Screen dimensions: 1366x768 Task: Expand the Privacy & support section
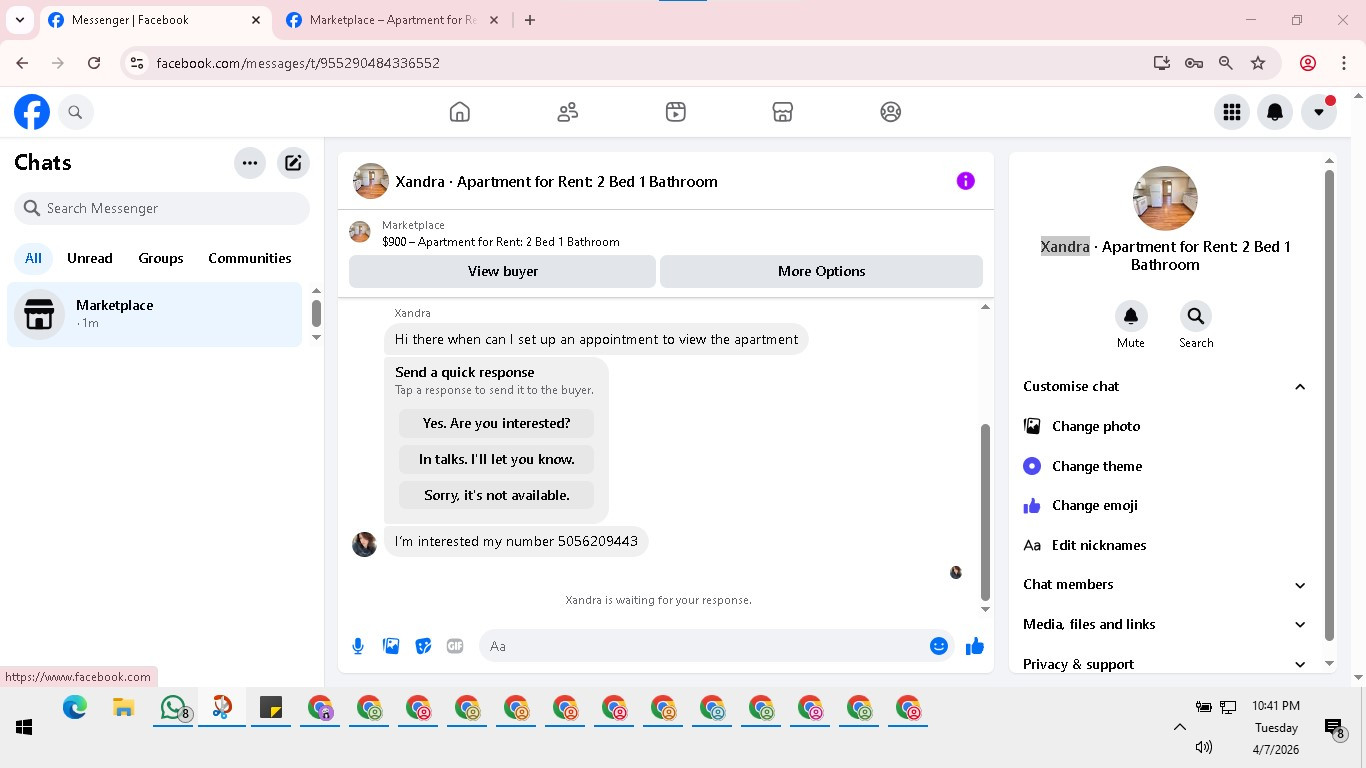1165,664
